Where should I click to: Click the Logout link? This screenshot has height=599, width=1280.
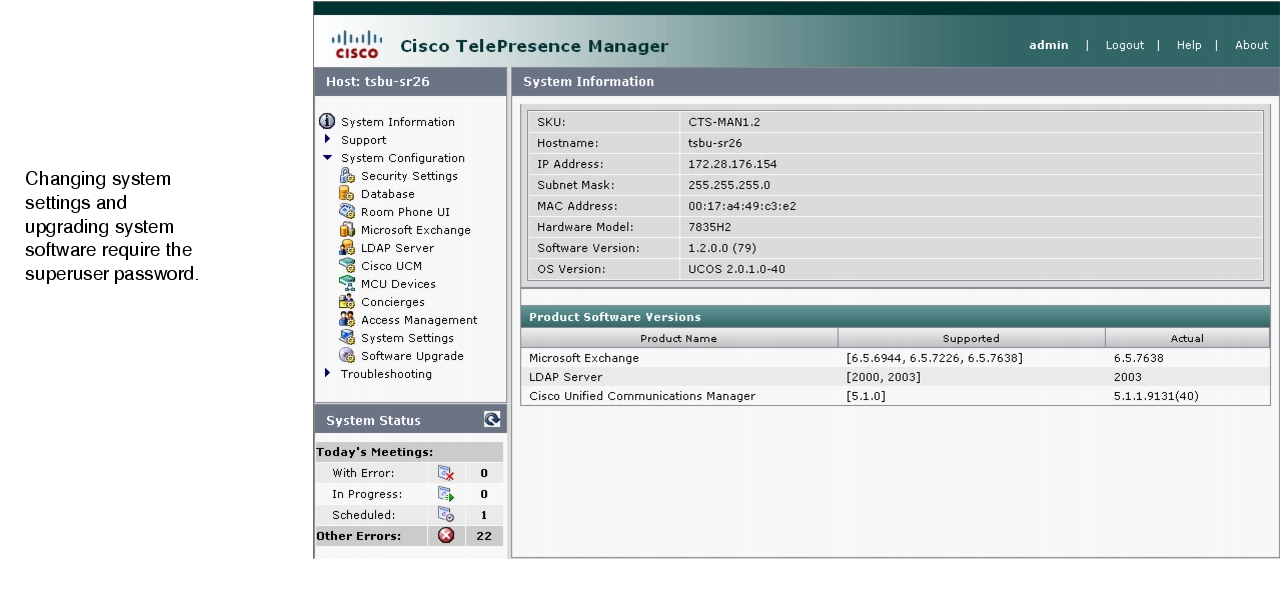click(x=1125, y=45)
